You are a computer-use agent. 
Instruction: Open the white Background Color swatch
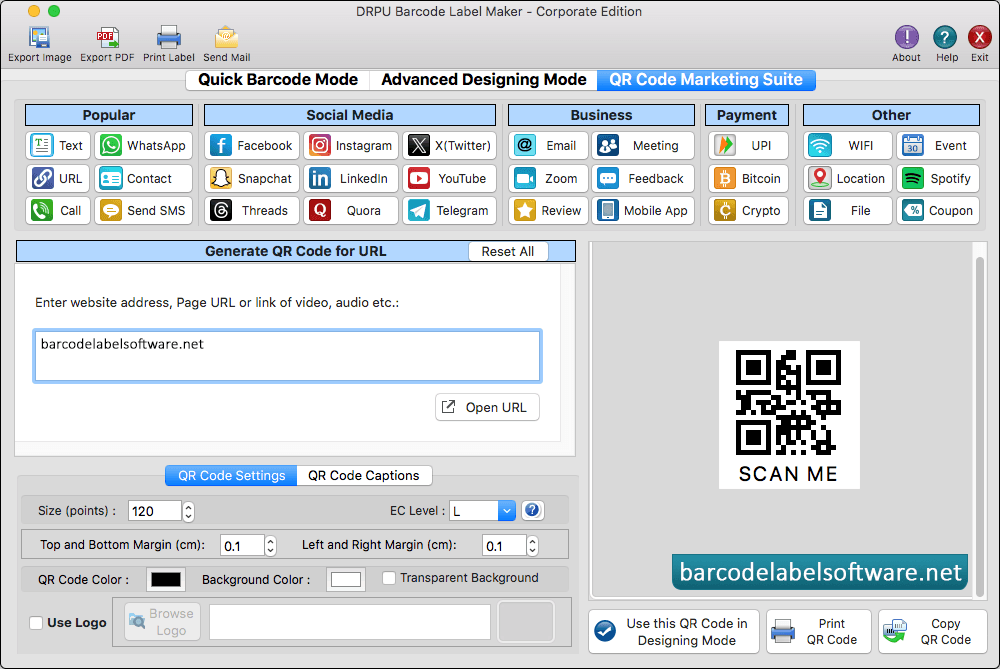(x=346, y=579)
